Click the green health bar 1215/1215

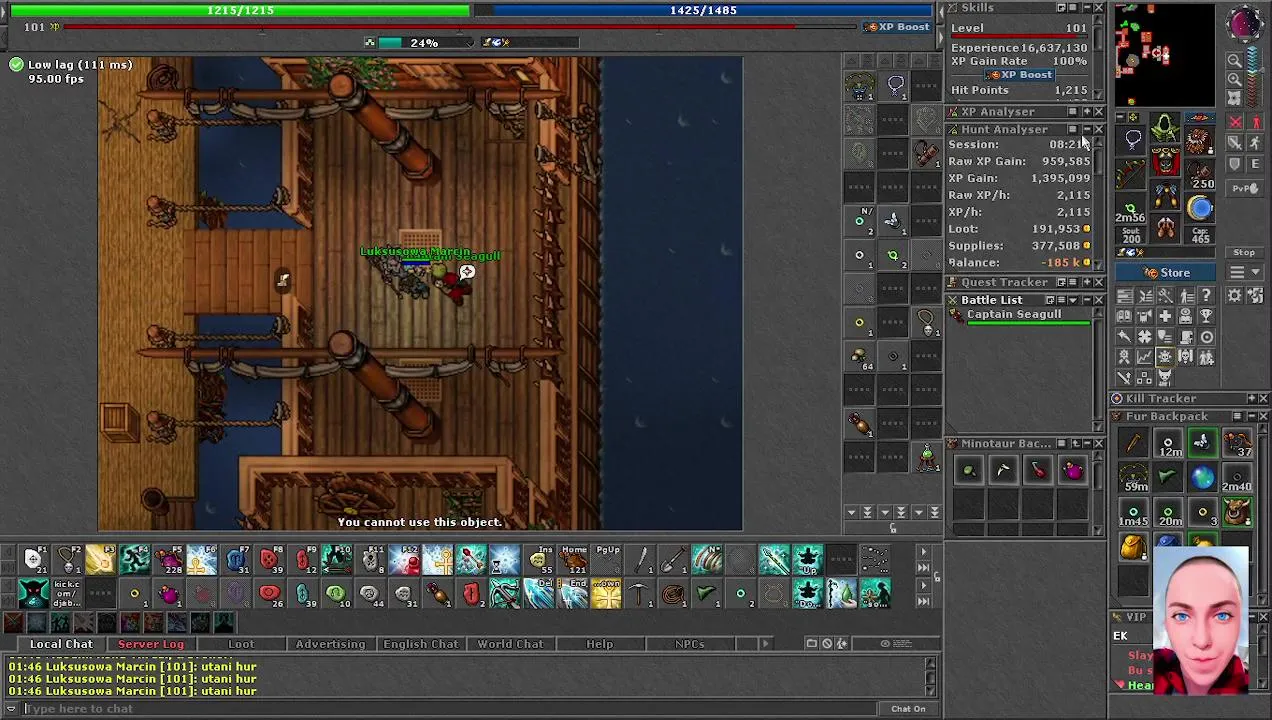(240, 10)
